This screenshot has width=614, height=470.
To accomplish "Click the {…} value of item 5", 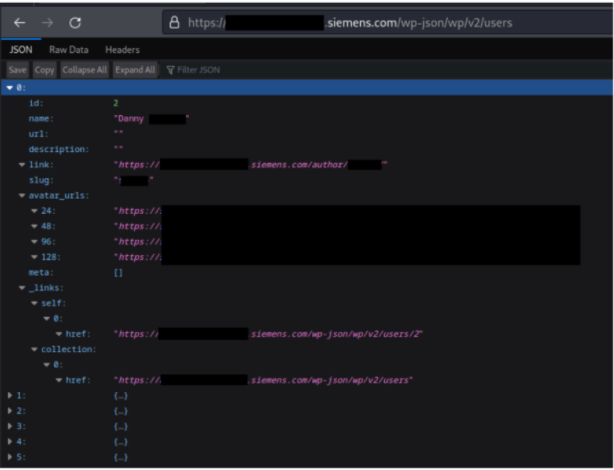I will pos(121,457).
